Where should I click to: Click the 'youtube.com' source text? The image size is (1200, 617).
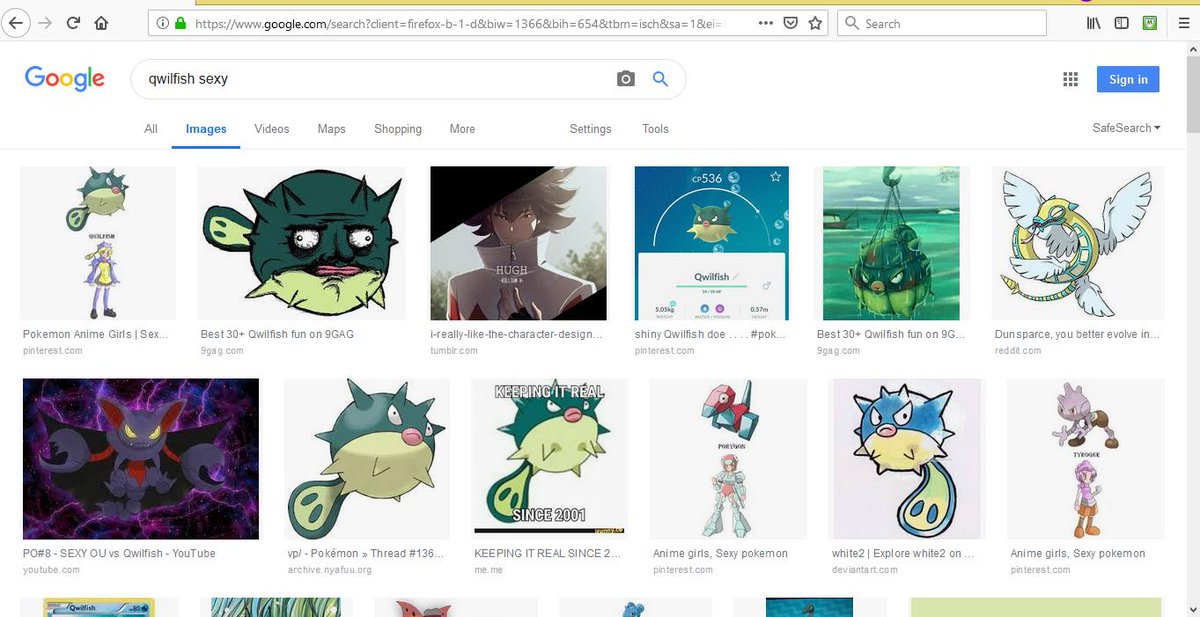pos(50,570)
